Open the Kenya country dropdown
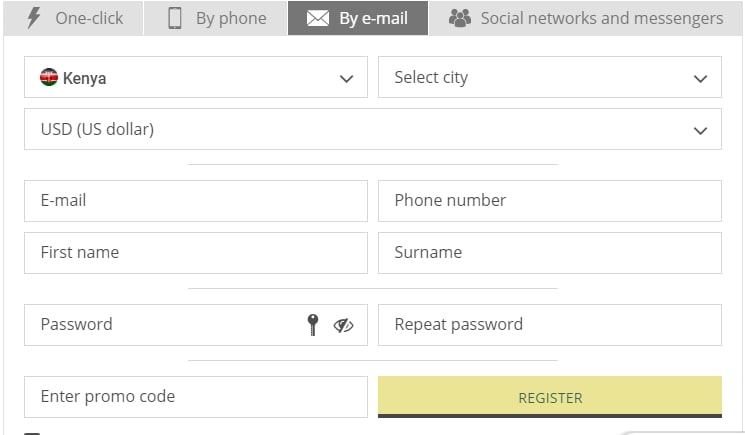This screenshot has width=745, height=435. (196, 77)
